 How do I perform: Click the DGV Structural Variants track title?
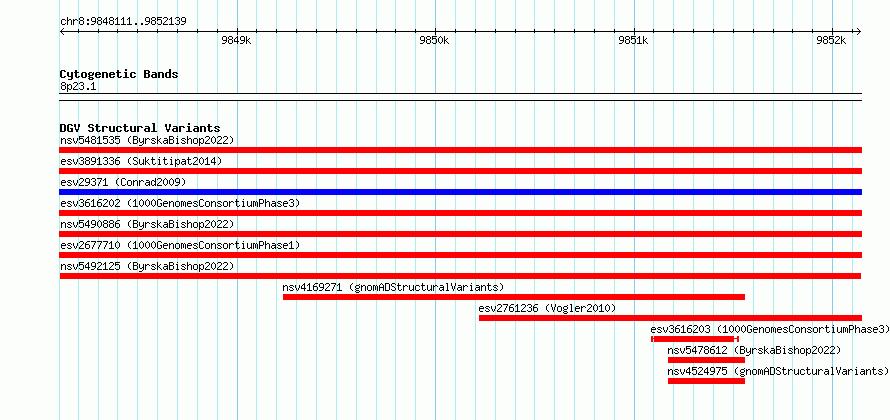140,128
